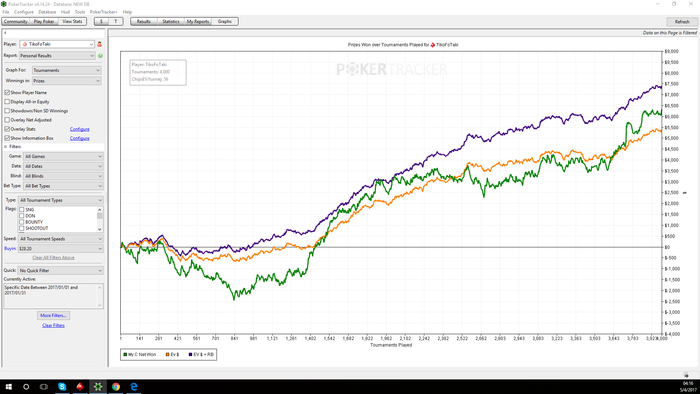Click Configure link for Overlay Stats
The image size is (700, 394).
coord(79,129)
